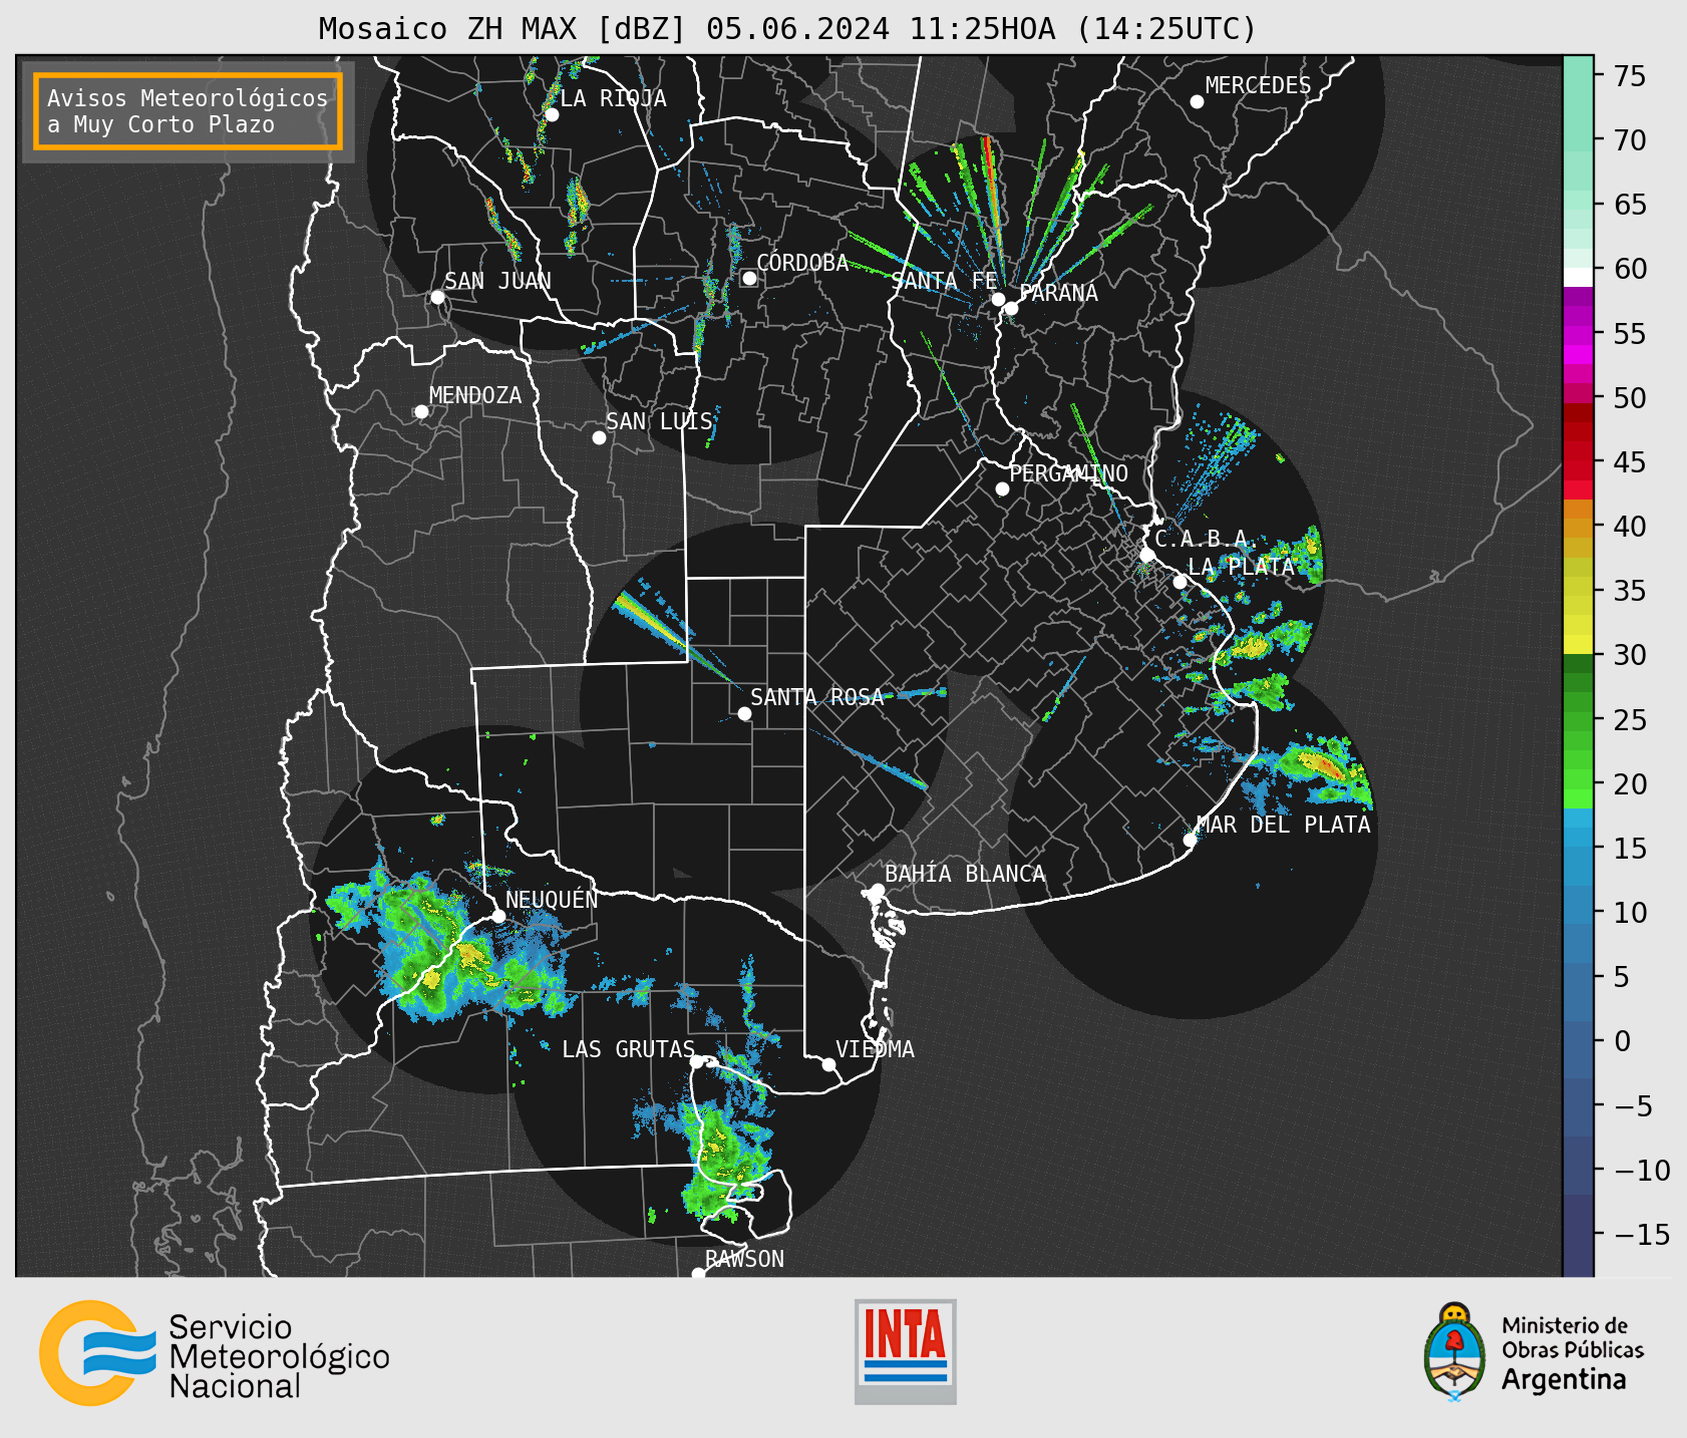
Task: Click the SANTA ROSA city marker
Action: 744,713
